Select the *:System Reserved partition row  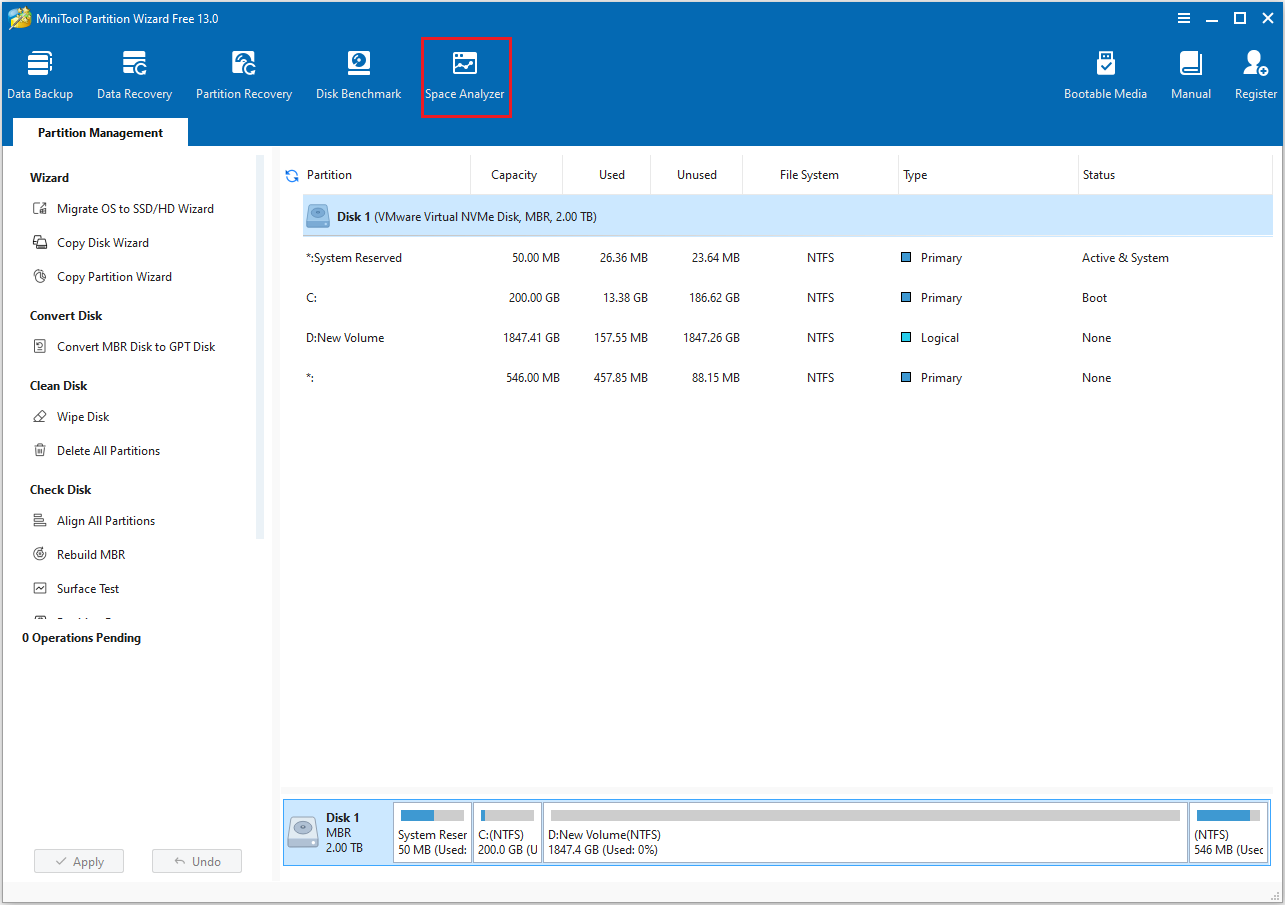coord(788,258)
